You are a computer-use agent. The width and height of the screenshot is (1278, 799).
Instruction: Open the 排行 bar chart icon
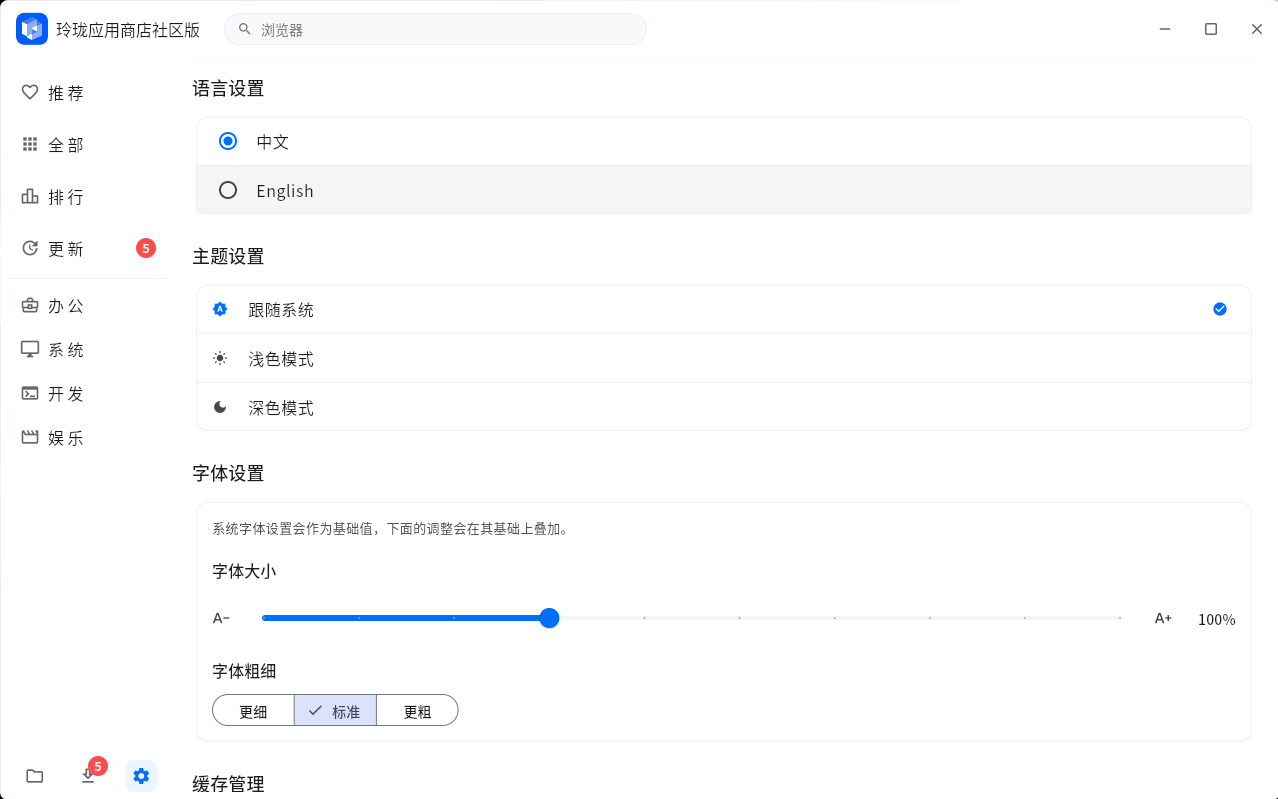[30, 197]
